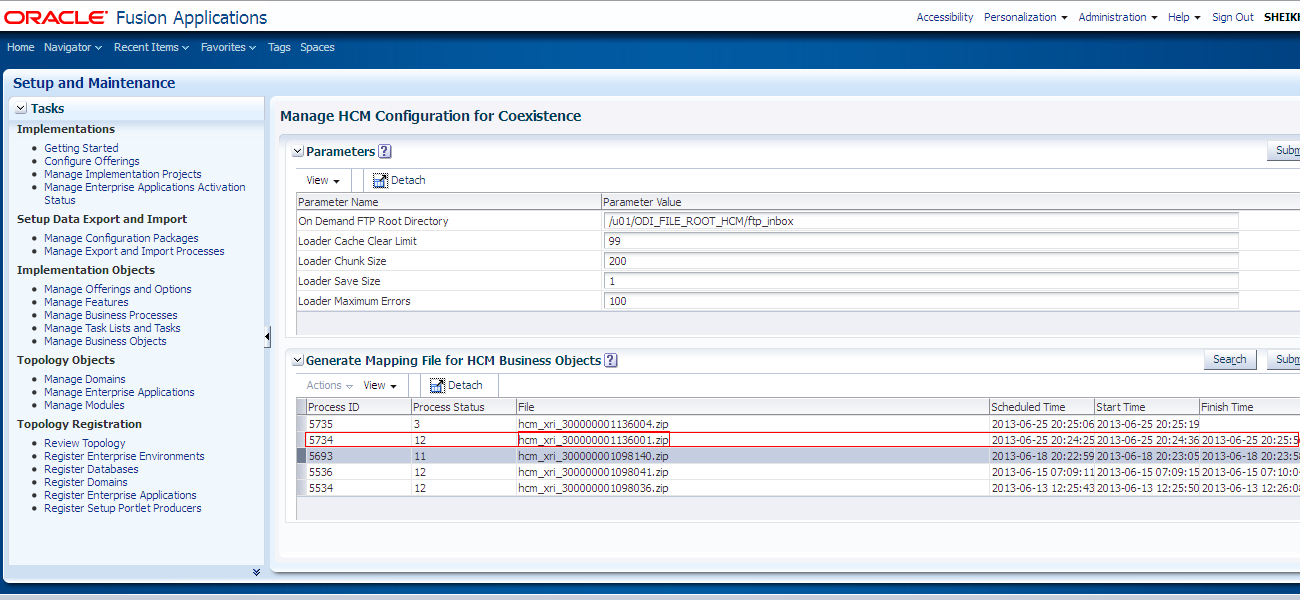This screenshot has height=600, width=1300.
Task: Open the Help dropdown menu
Action: pyautogui.click(x=1184, y=17)
